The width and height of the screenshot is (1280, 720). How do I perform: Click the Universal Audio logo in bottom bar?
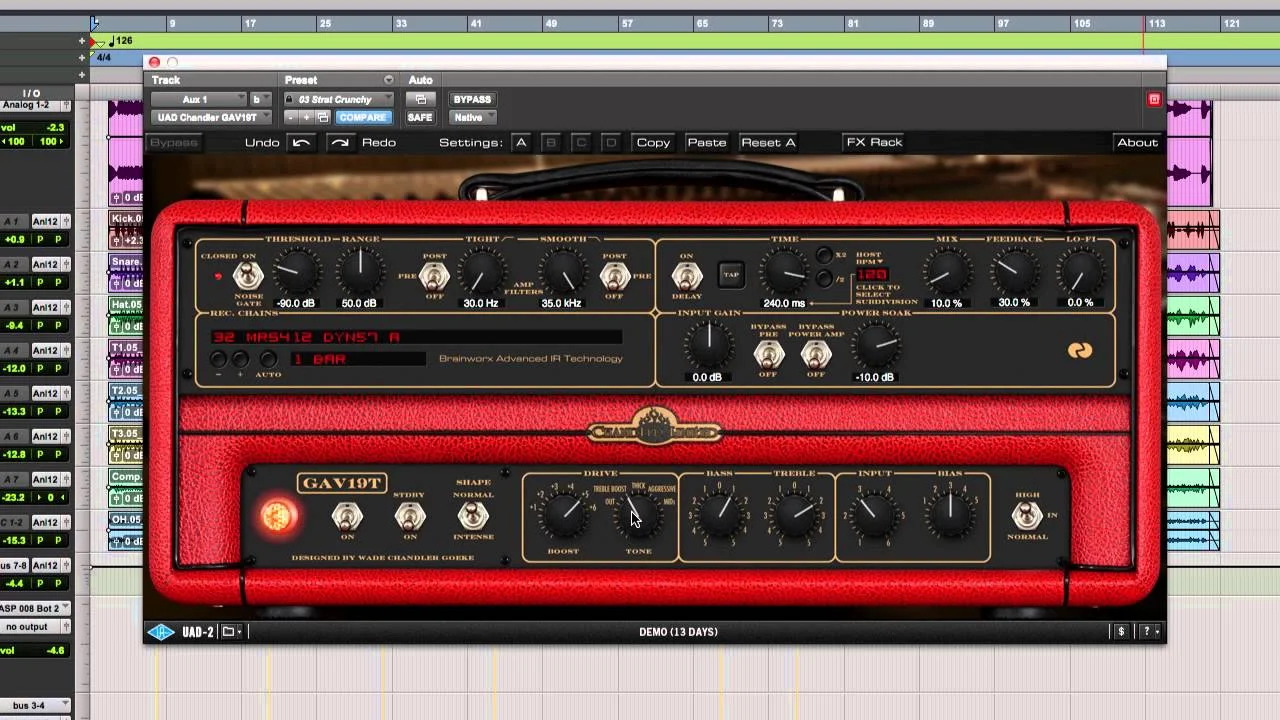[163, 631]
